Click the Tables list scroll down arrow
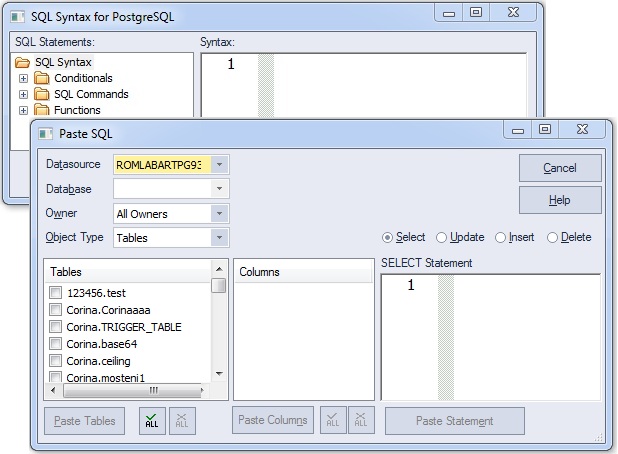 coord(220,374)
